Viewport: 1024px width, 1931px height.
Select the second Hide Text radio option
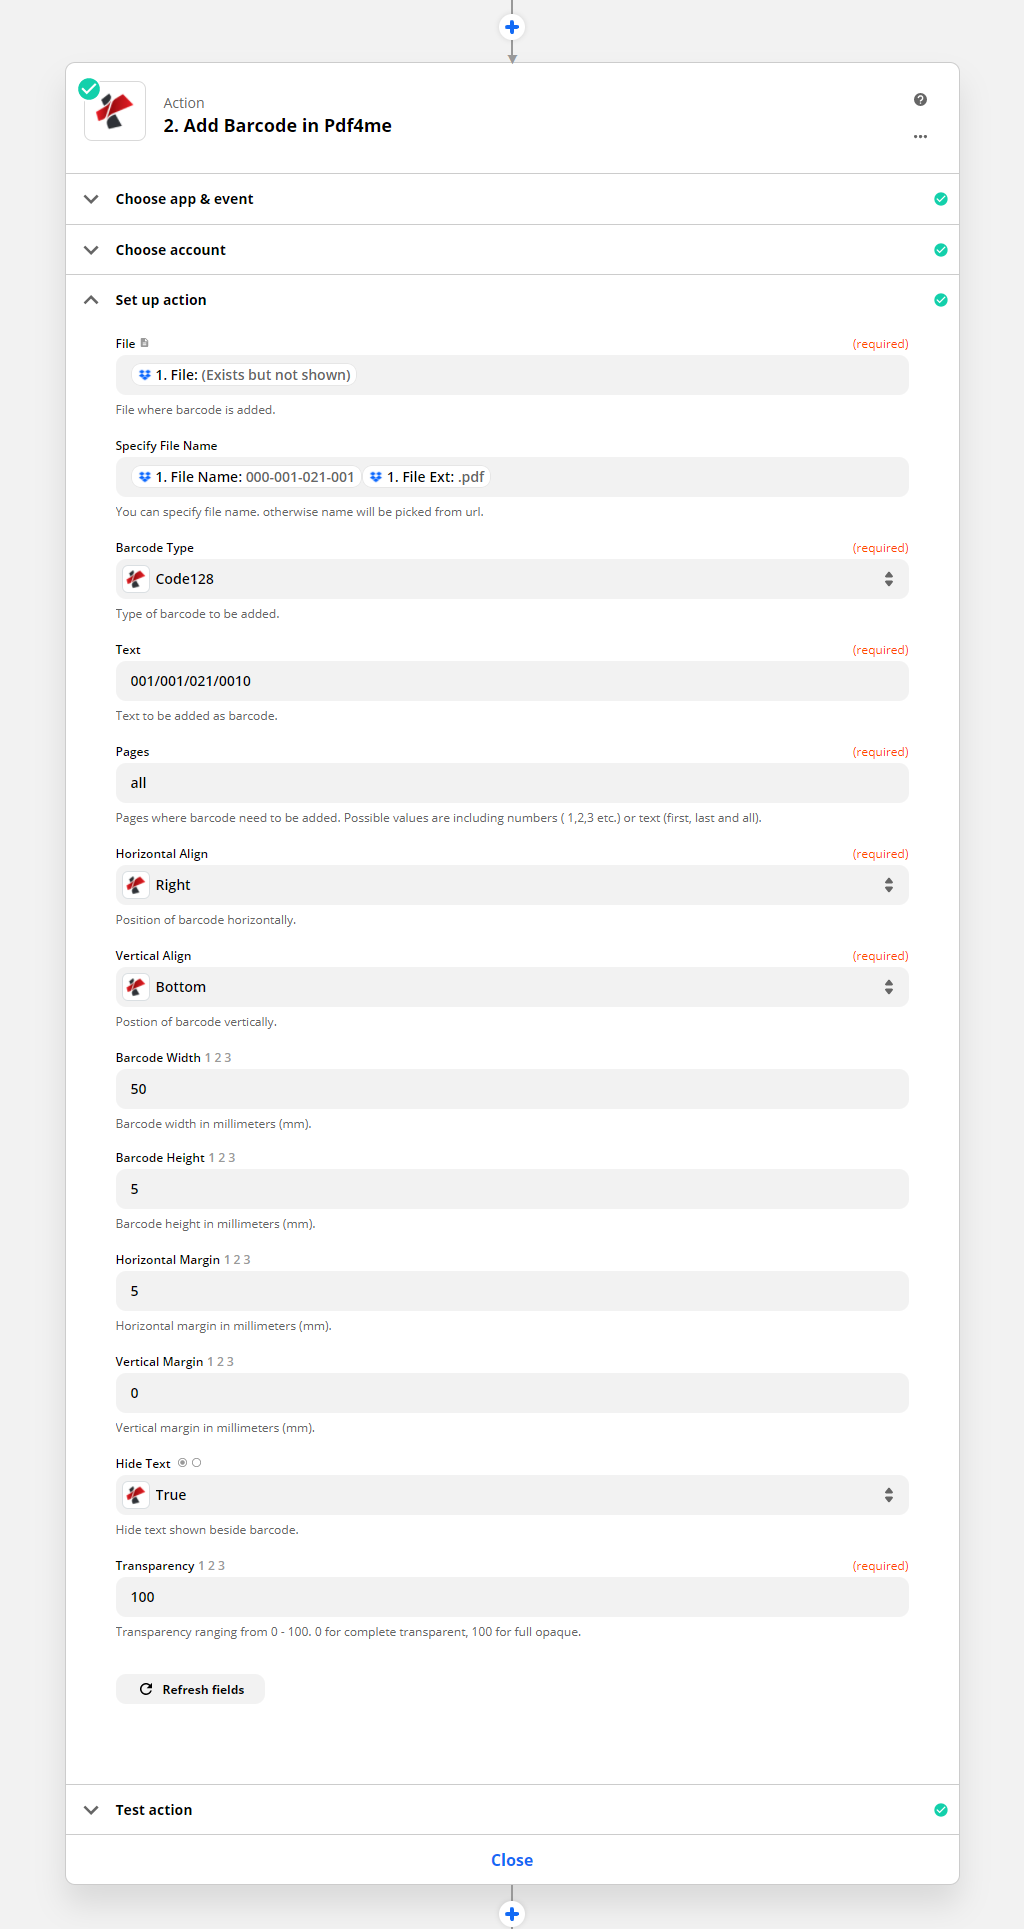197,1463
